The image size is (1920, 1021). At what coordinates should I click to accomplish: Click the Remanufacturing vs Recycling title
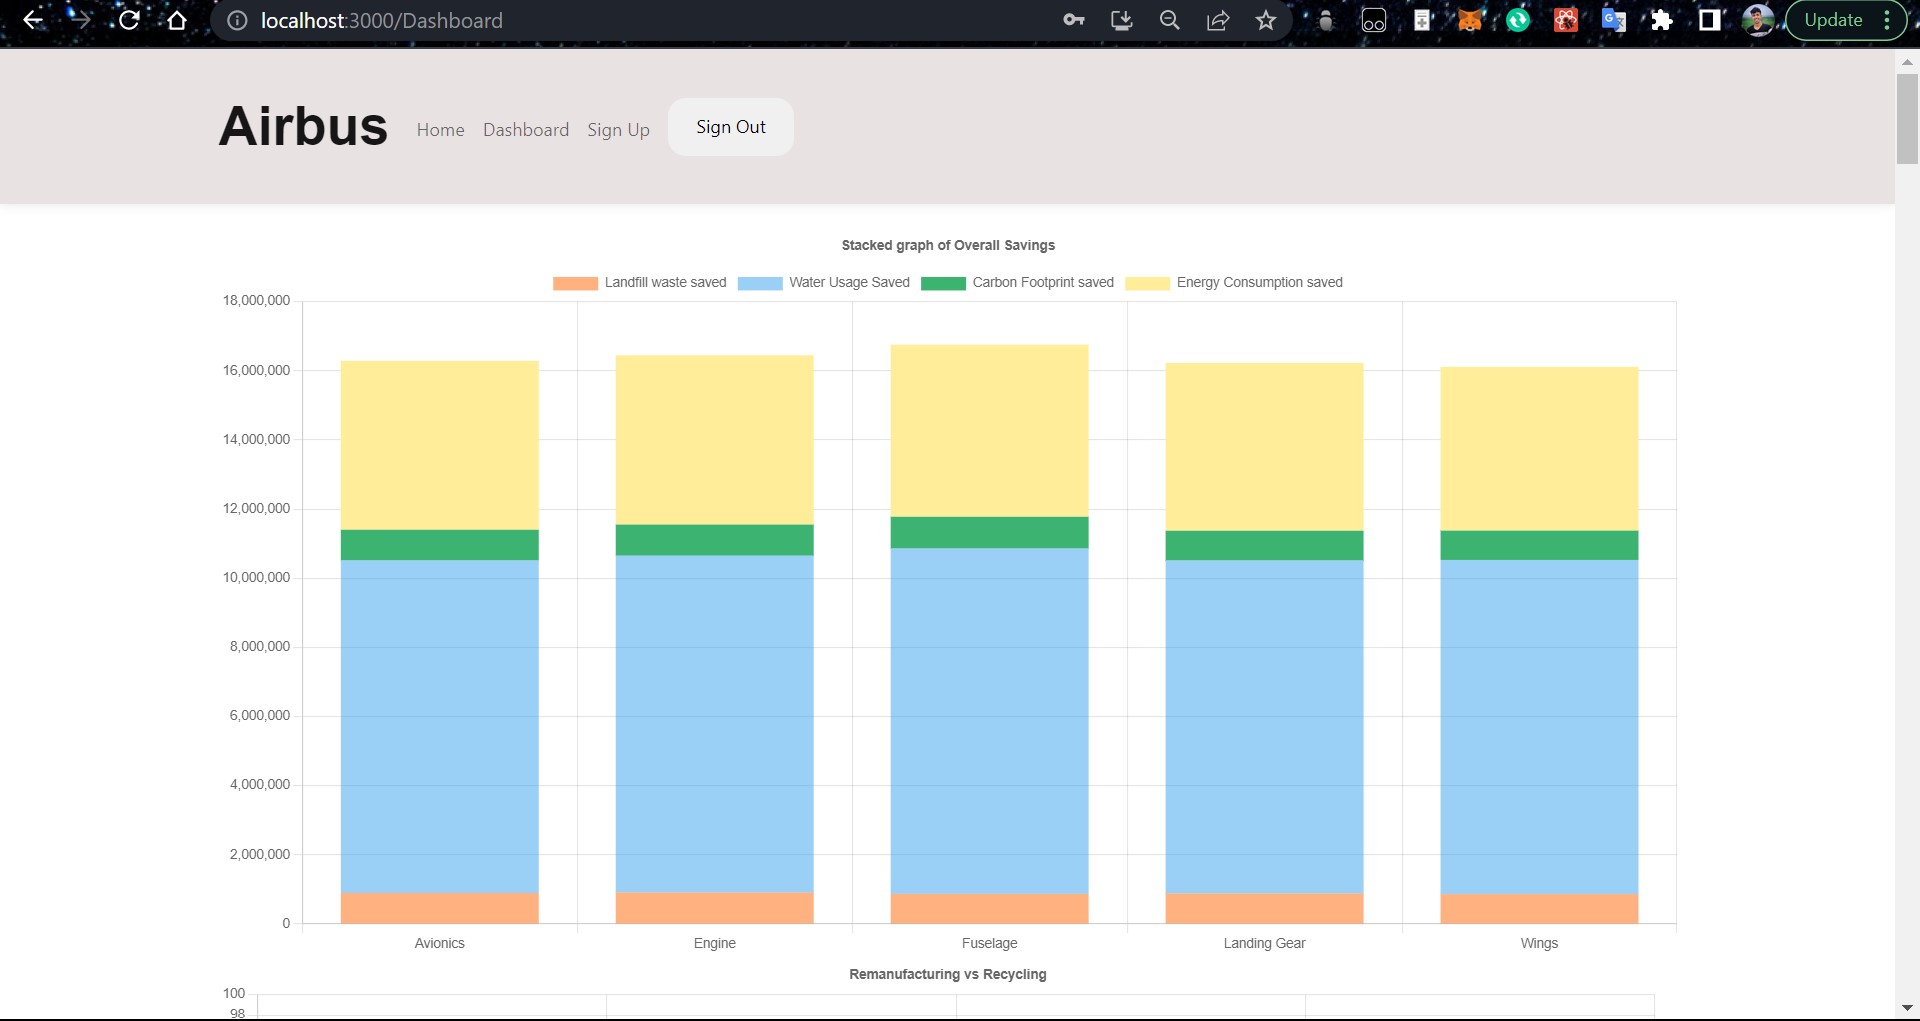948,974
